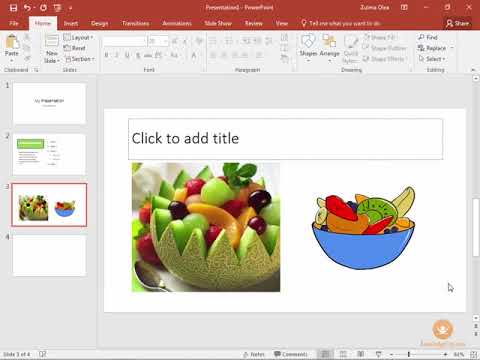Click the Undo arrow icon
This screenshot has width=480, height=360.
pos(27,8)
